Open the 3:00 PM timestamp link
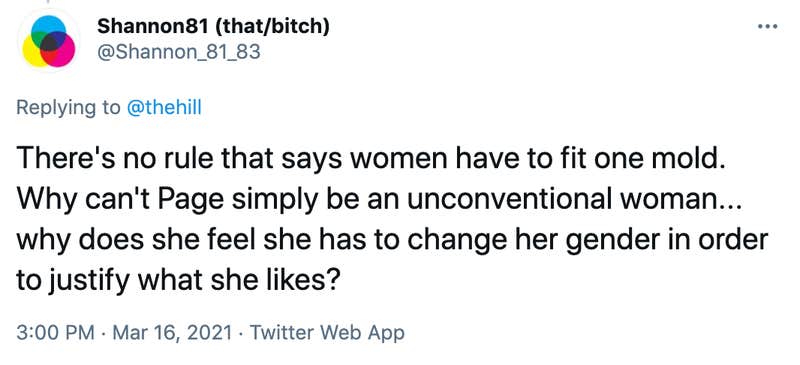 click(x=56, y=333)
